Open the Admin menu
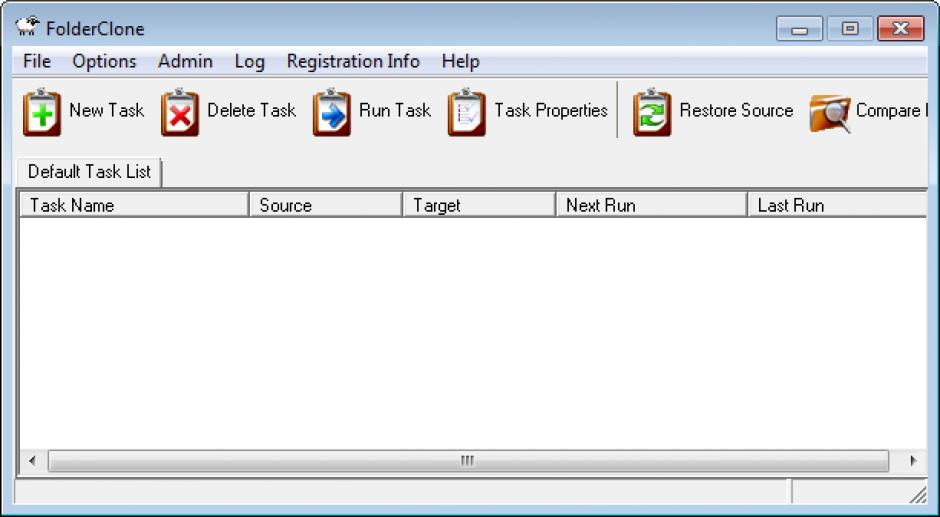This screenshot has height=517, width=940. click(185, 61)
